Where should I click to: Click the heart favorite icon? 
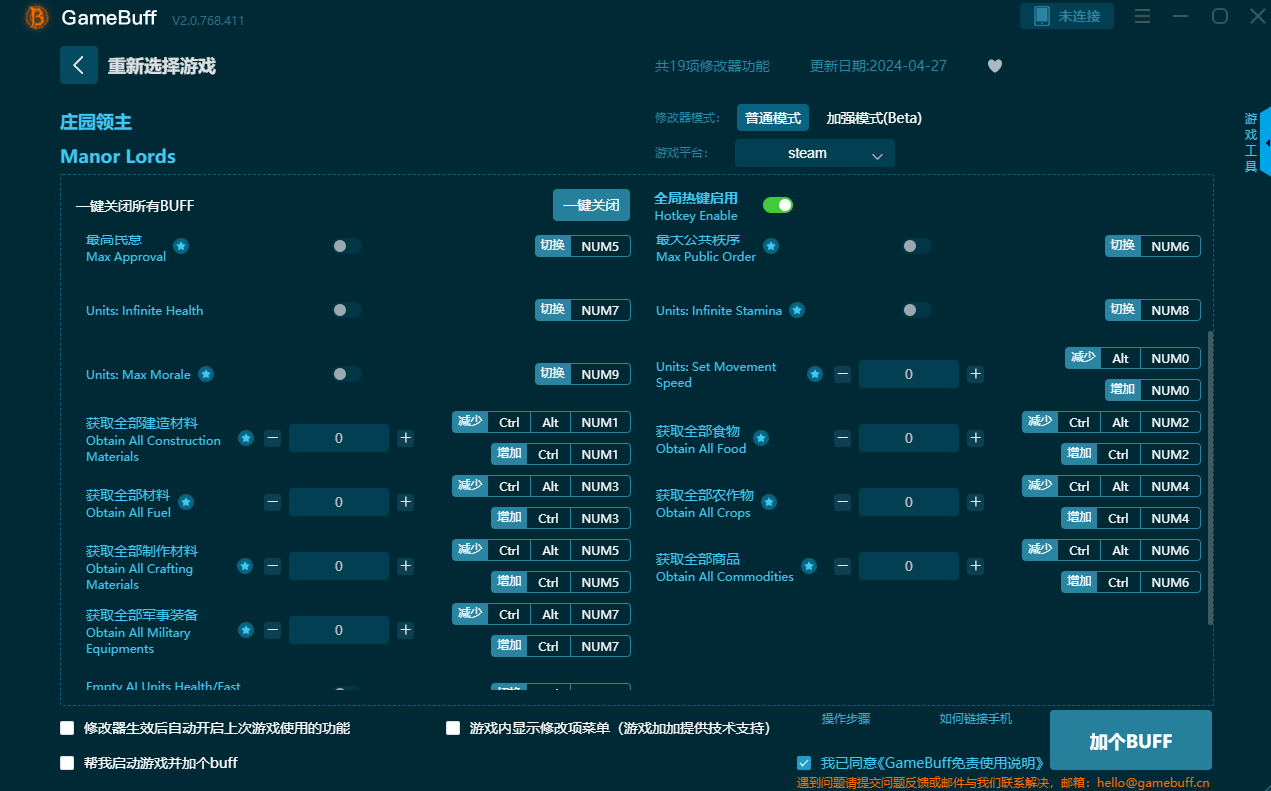pyautogui.click(x=995, y=66)
